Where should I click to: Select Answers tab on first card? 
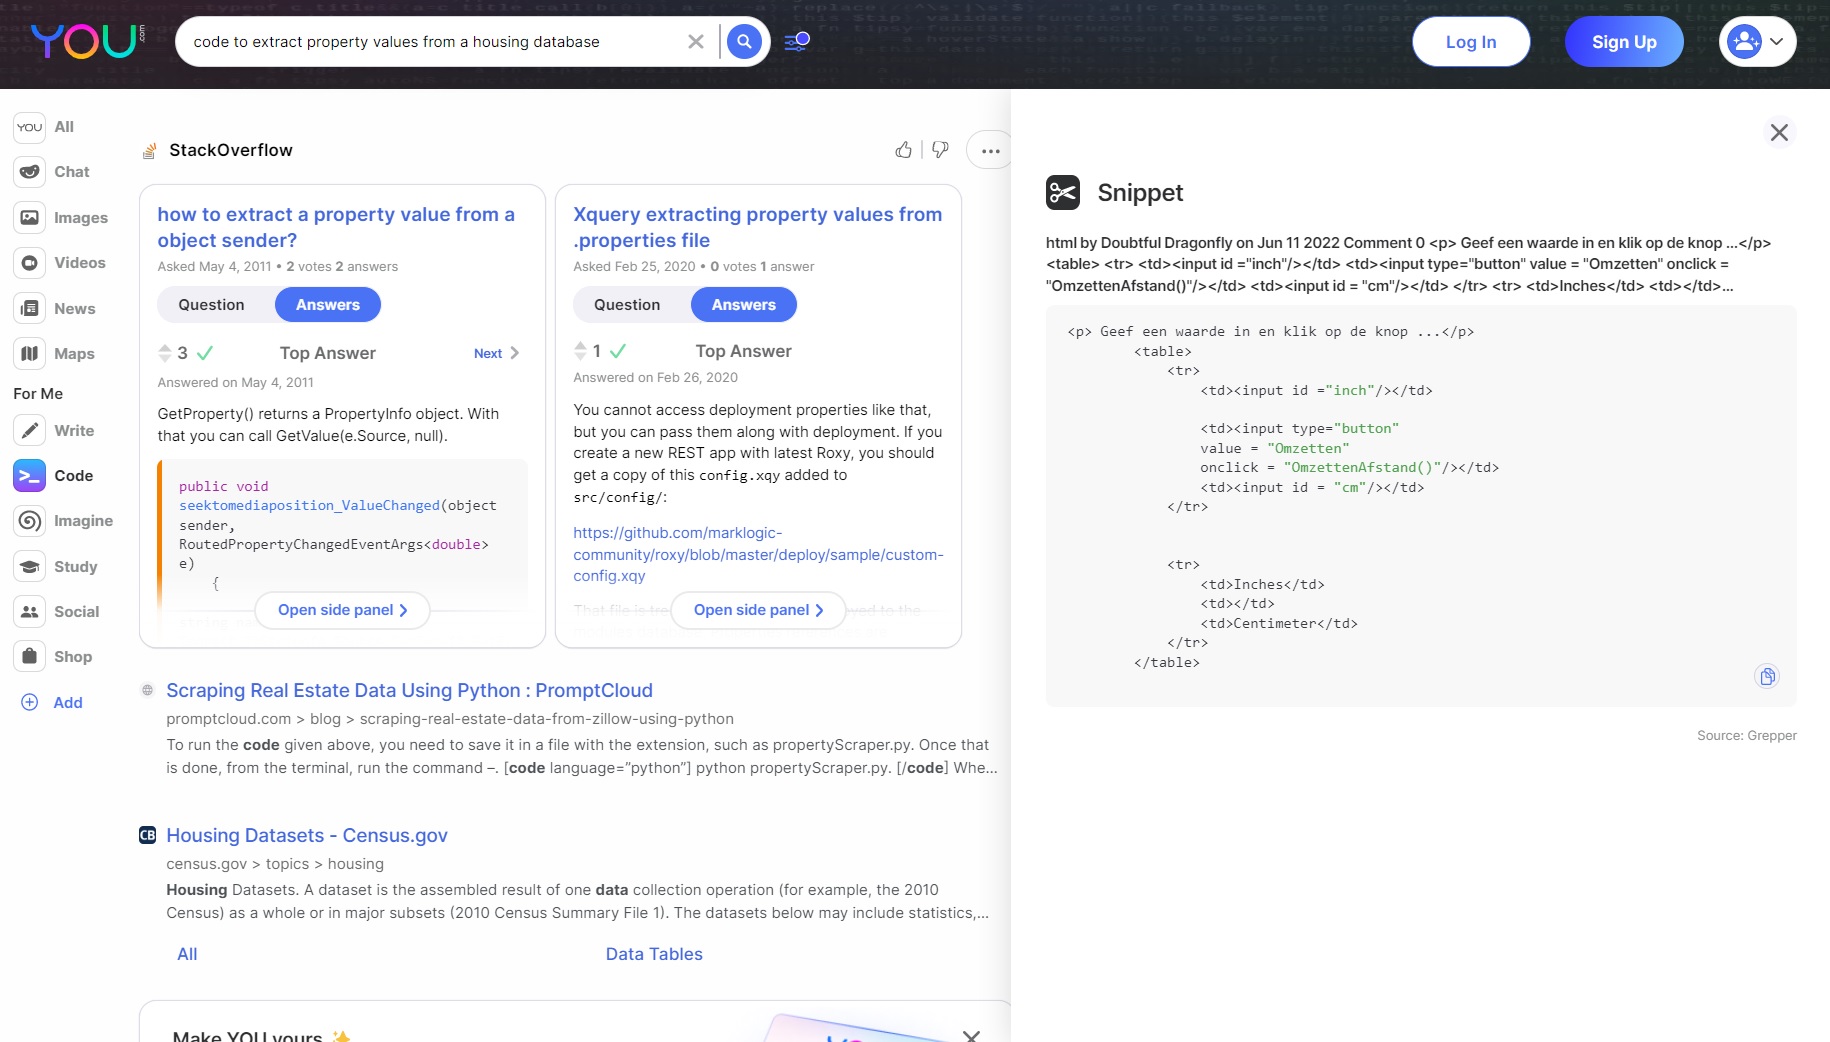click(x=327, y=305)
